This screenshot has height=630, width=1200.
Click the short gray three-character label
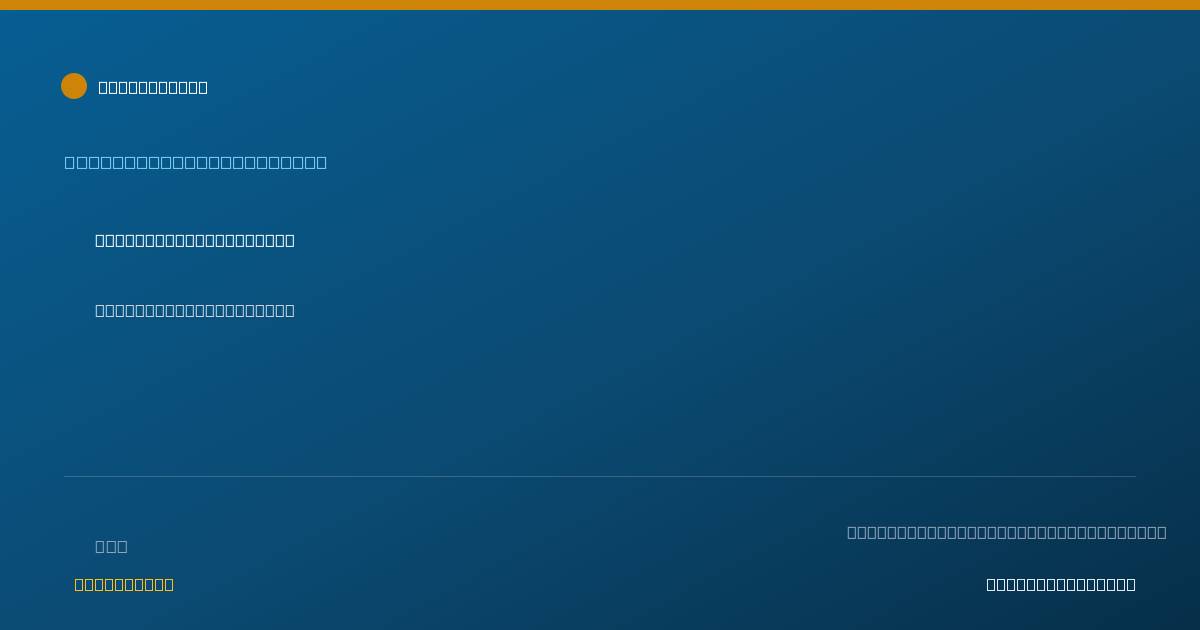pyautogui.click(x=111, y=546)
